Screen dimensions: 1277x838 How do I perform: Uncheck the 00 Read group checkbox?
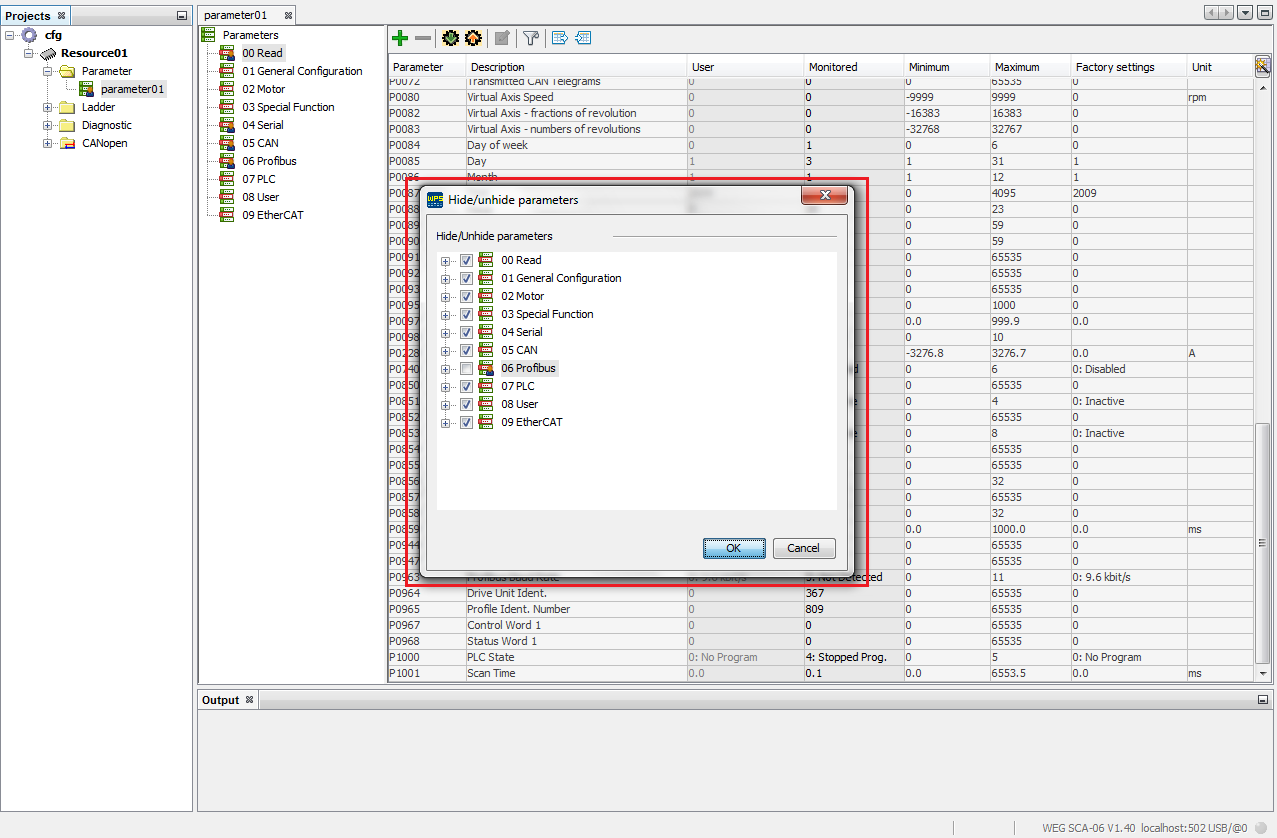tap(466, 260)
